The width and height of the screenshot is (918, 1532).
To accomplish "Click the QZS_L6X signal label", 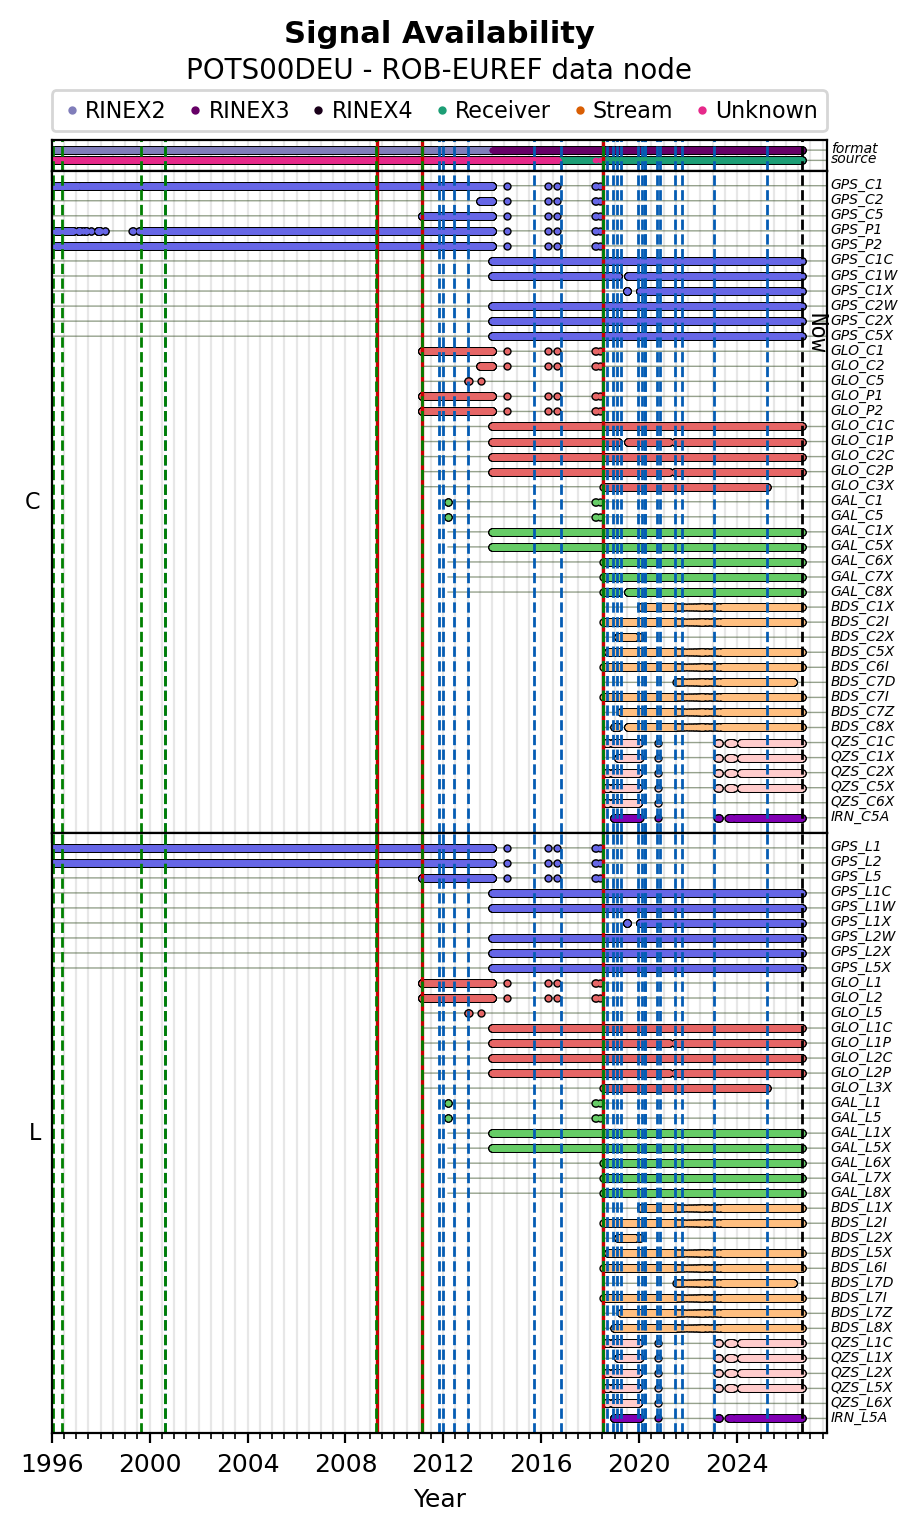I will coord(862,1403).
